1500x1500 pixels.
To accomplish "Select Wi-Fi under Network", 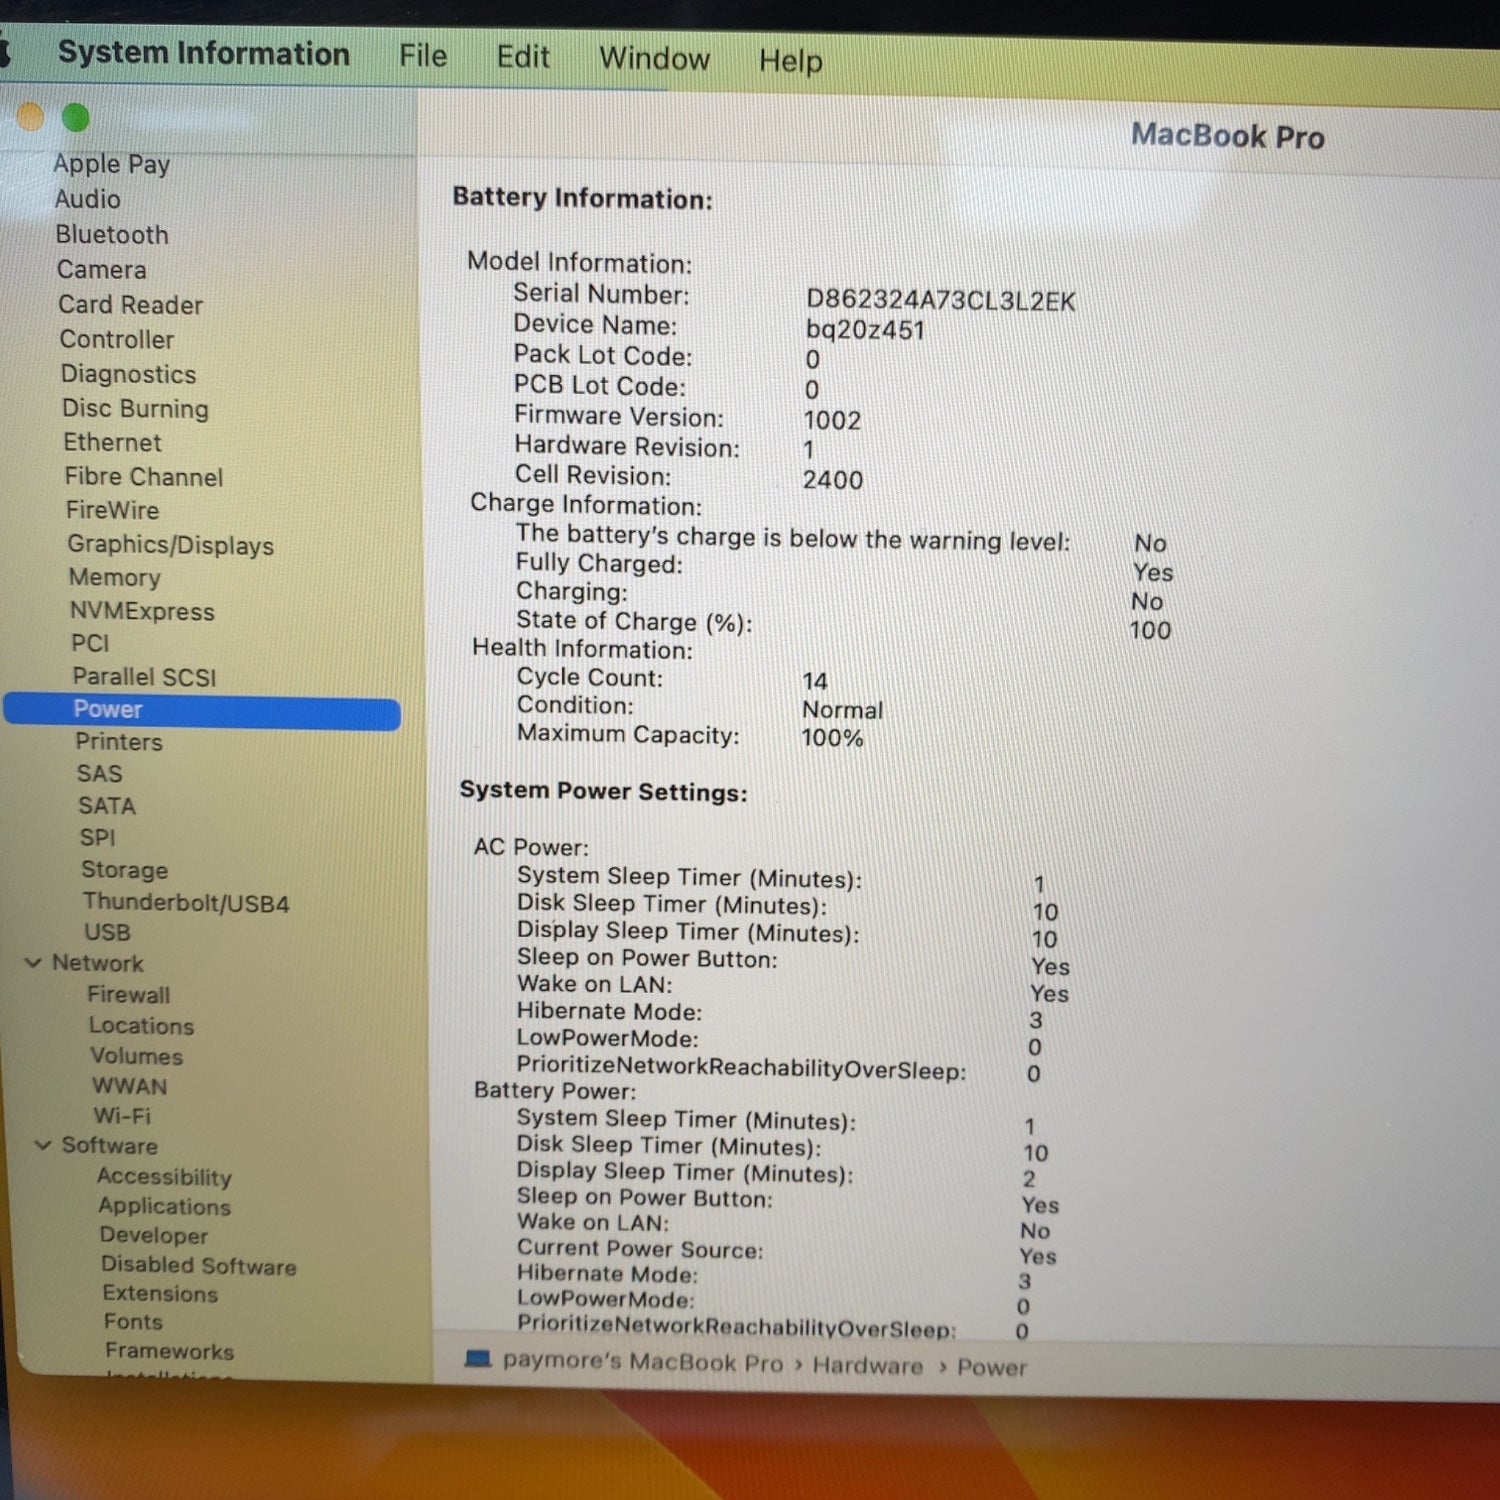I will click(x=122, y=1116).
